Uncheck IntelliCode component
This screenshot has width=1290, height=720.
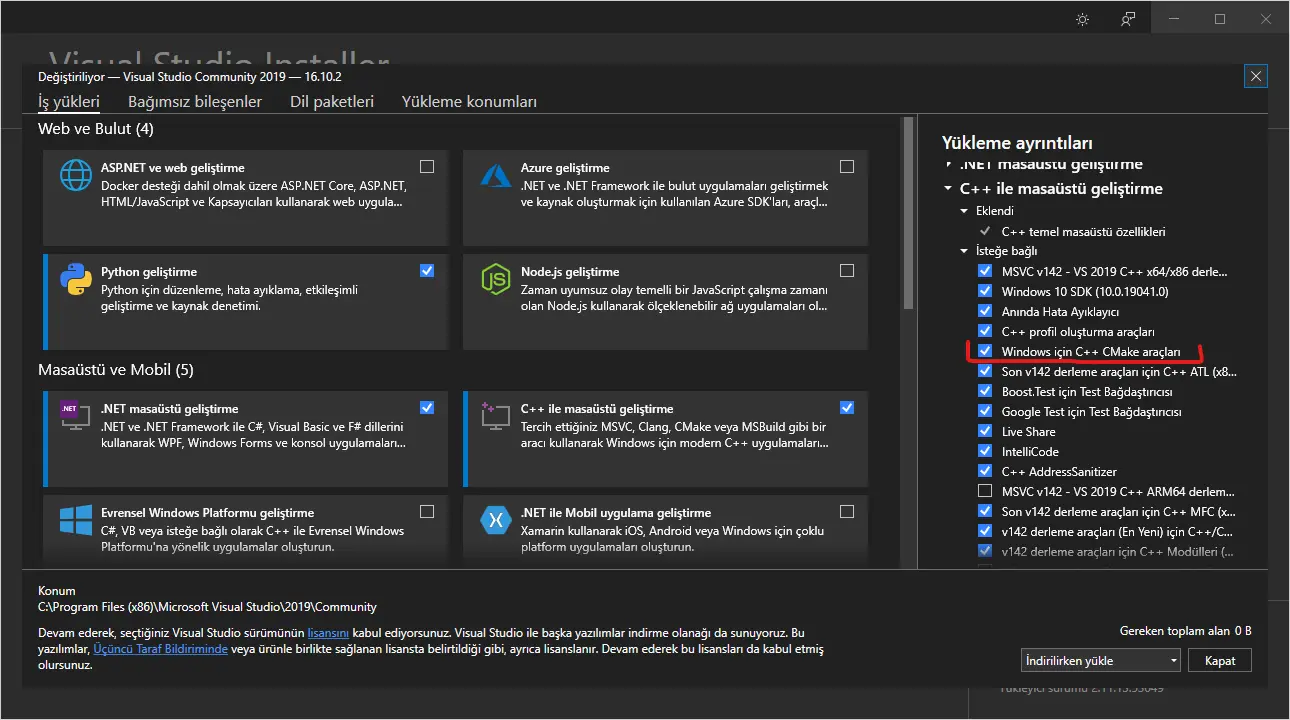click(985, 451)
